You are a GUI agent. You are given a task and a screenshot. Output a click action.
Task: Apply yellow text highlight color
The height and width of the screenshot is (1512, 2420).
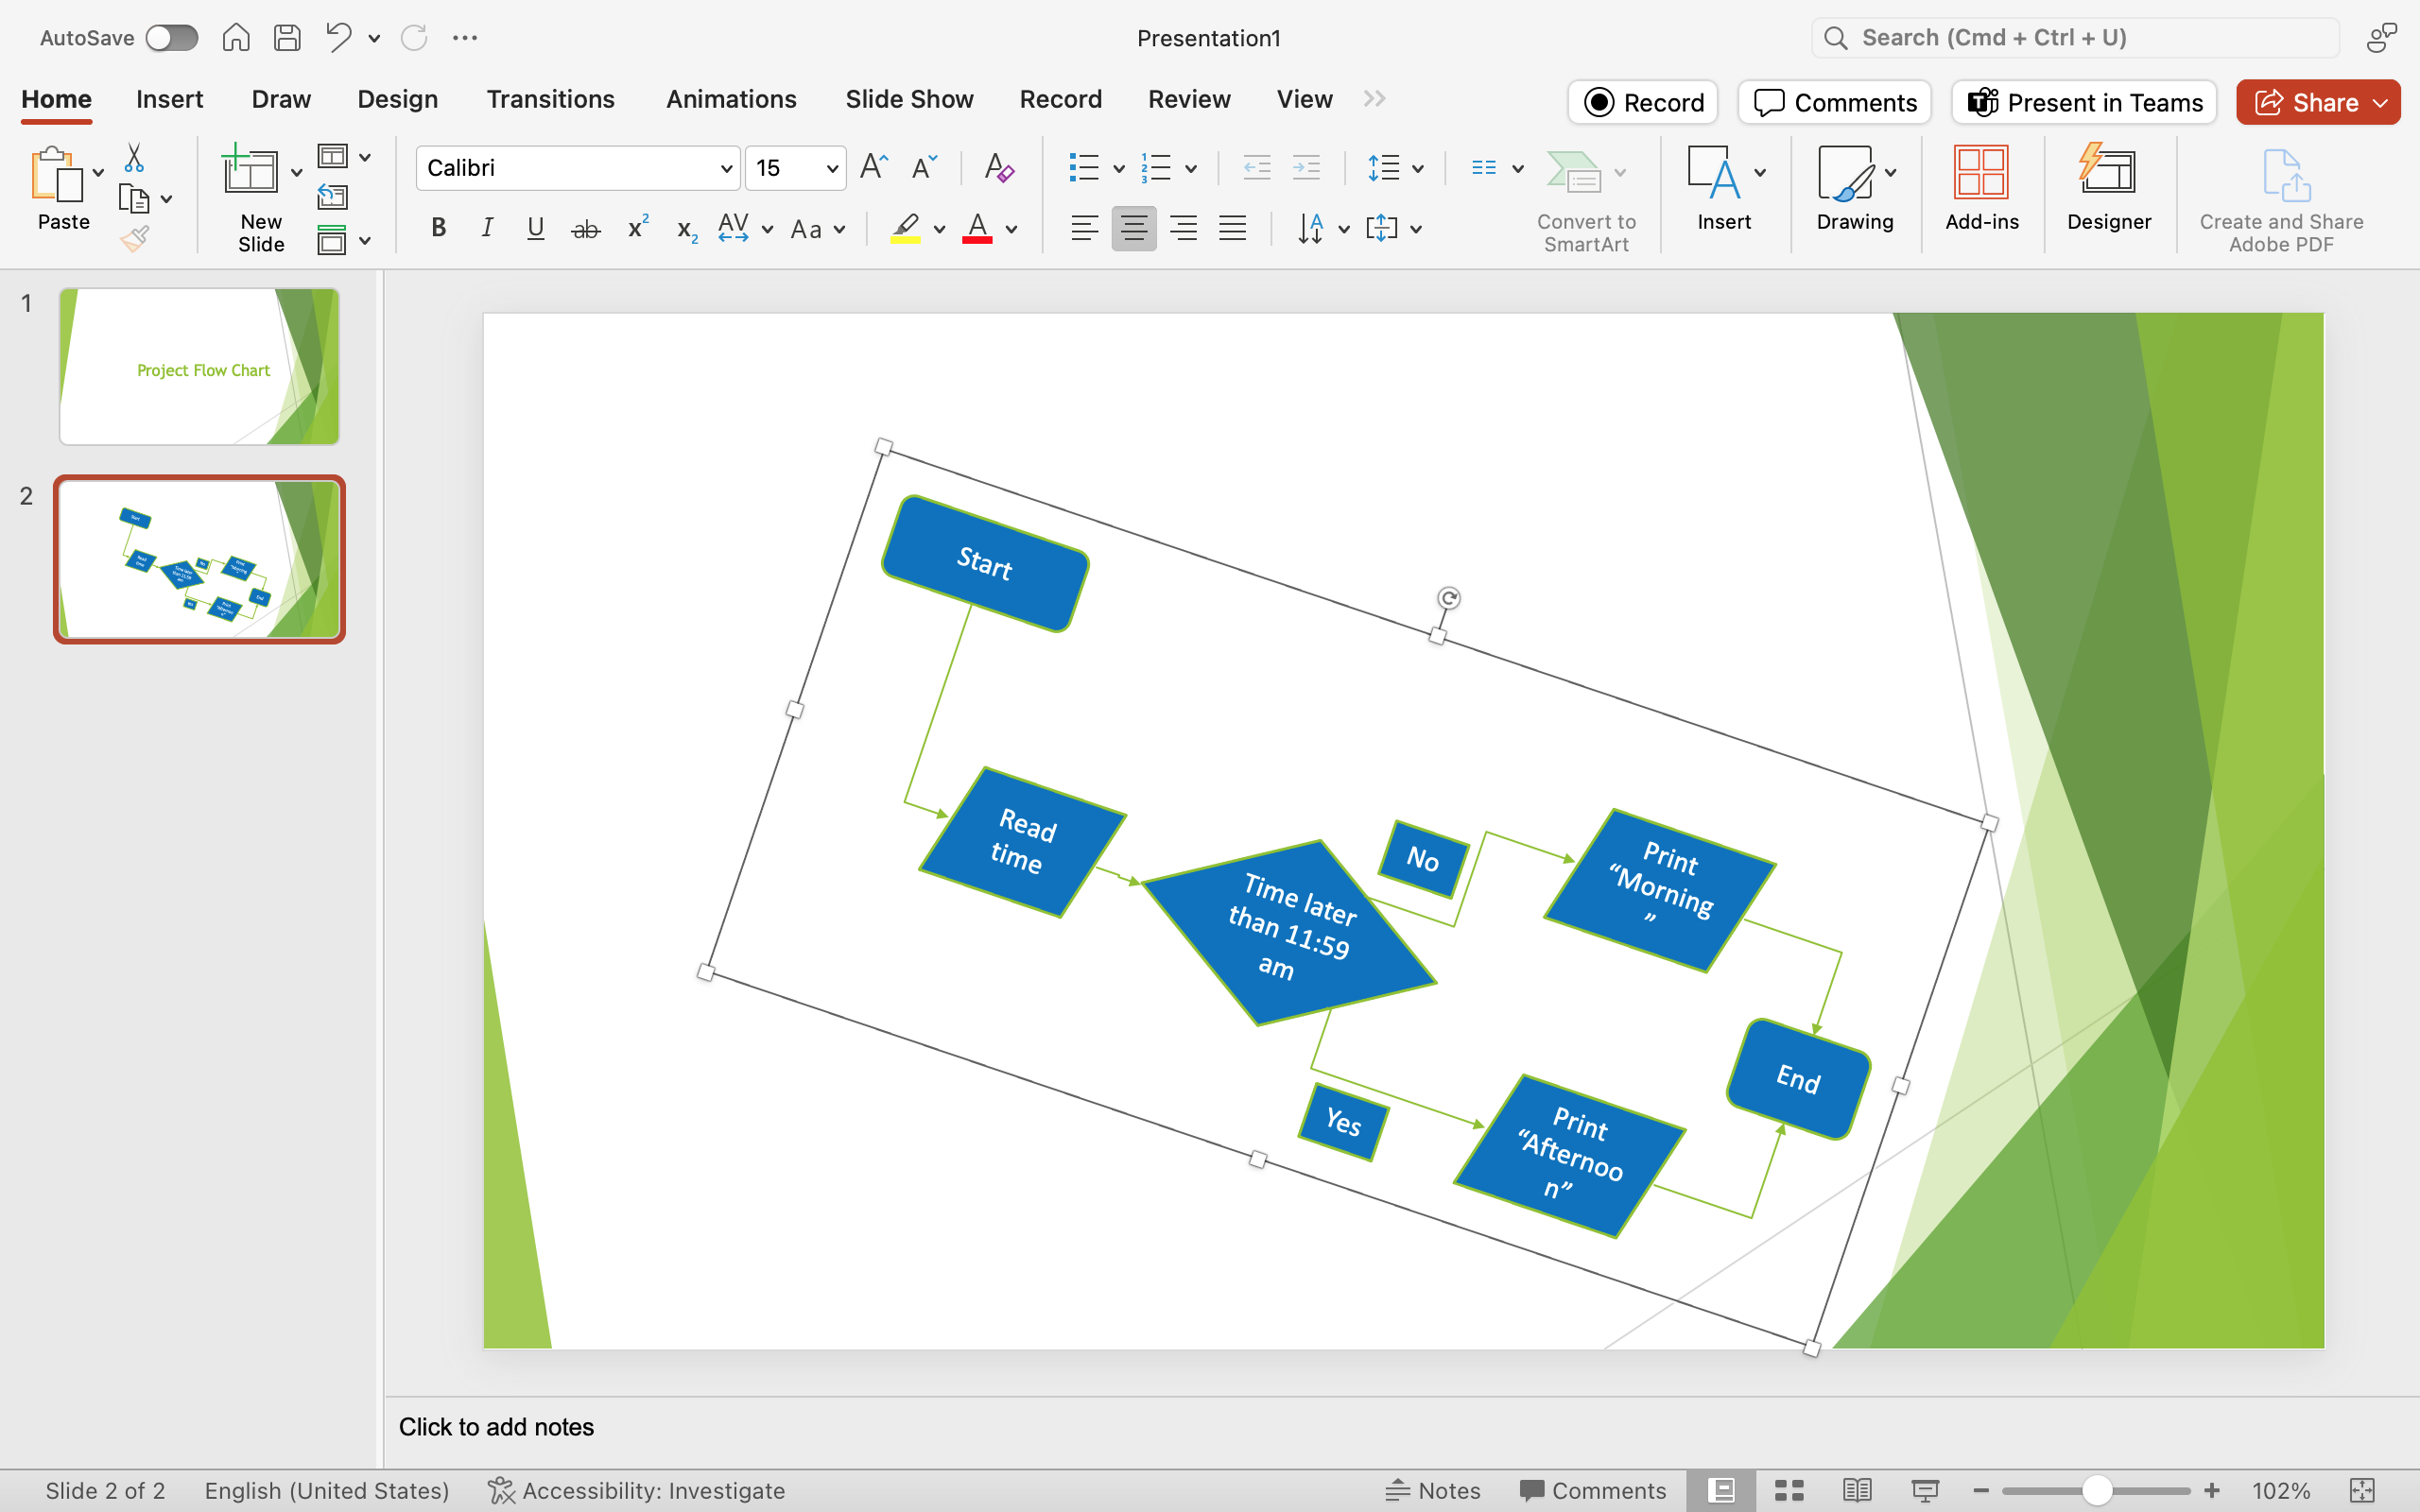pyautogui.click(x=905, y=229)
